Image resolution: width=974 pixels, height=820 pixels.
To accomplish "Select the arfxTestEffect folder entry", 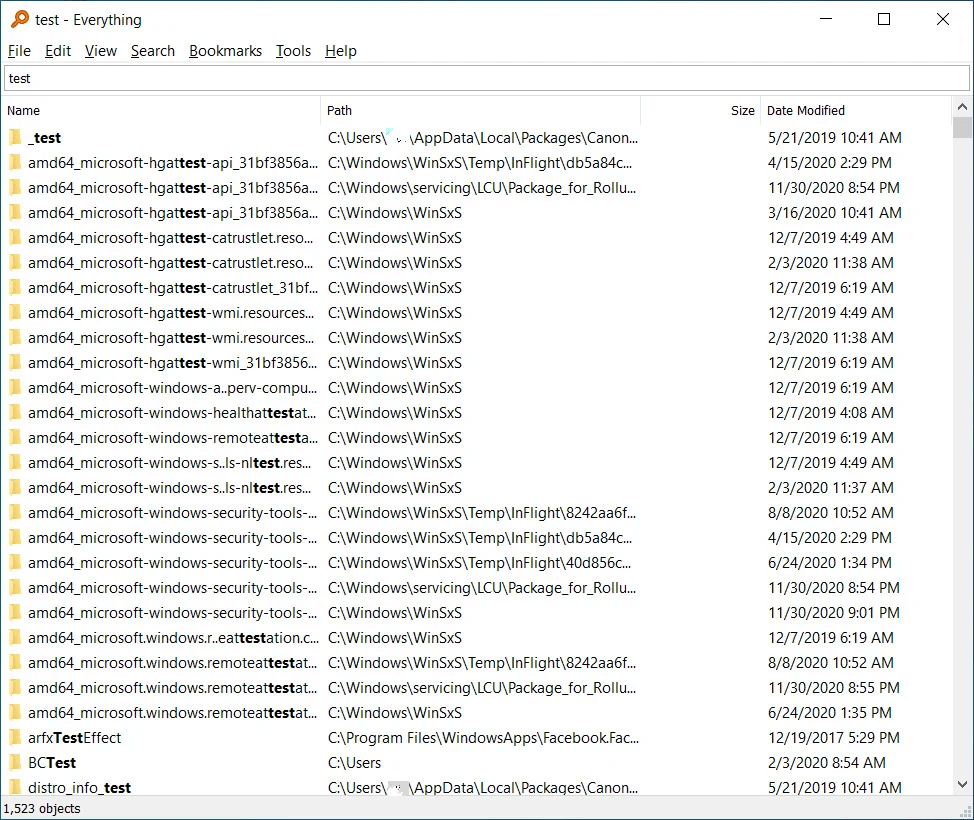I will (75, 737).
